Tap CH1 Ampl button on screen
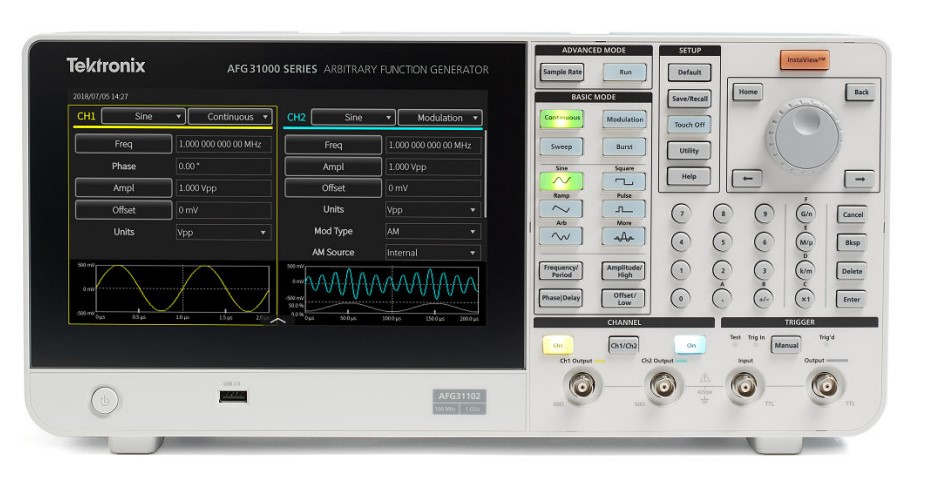 point(123,188)
